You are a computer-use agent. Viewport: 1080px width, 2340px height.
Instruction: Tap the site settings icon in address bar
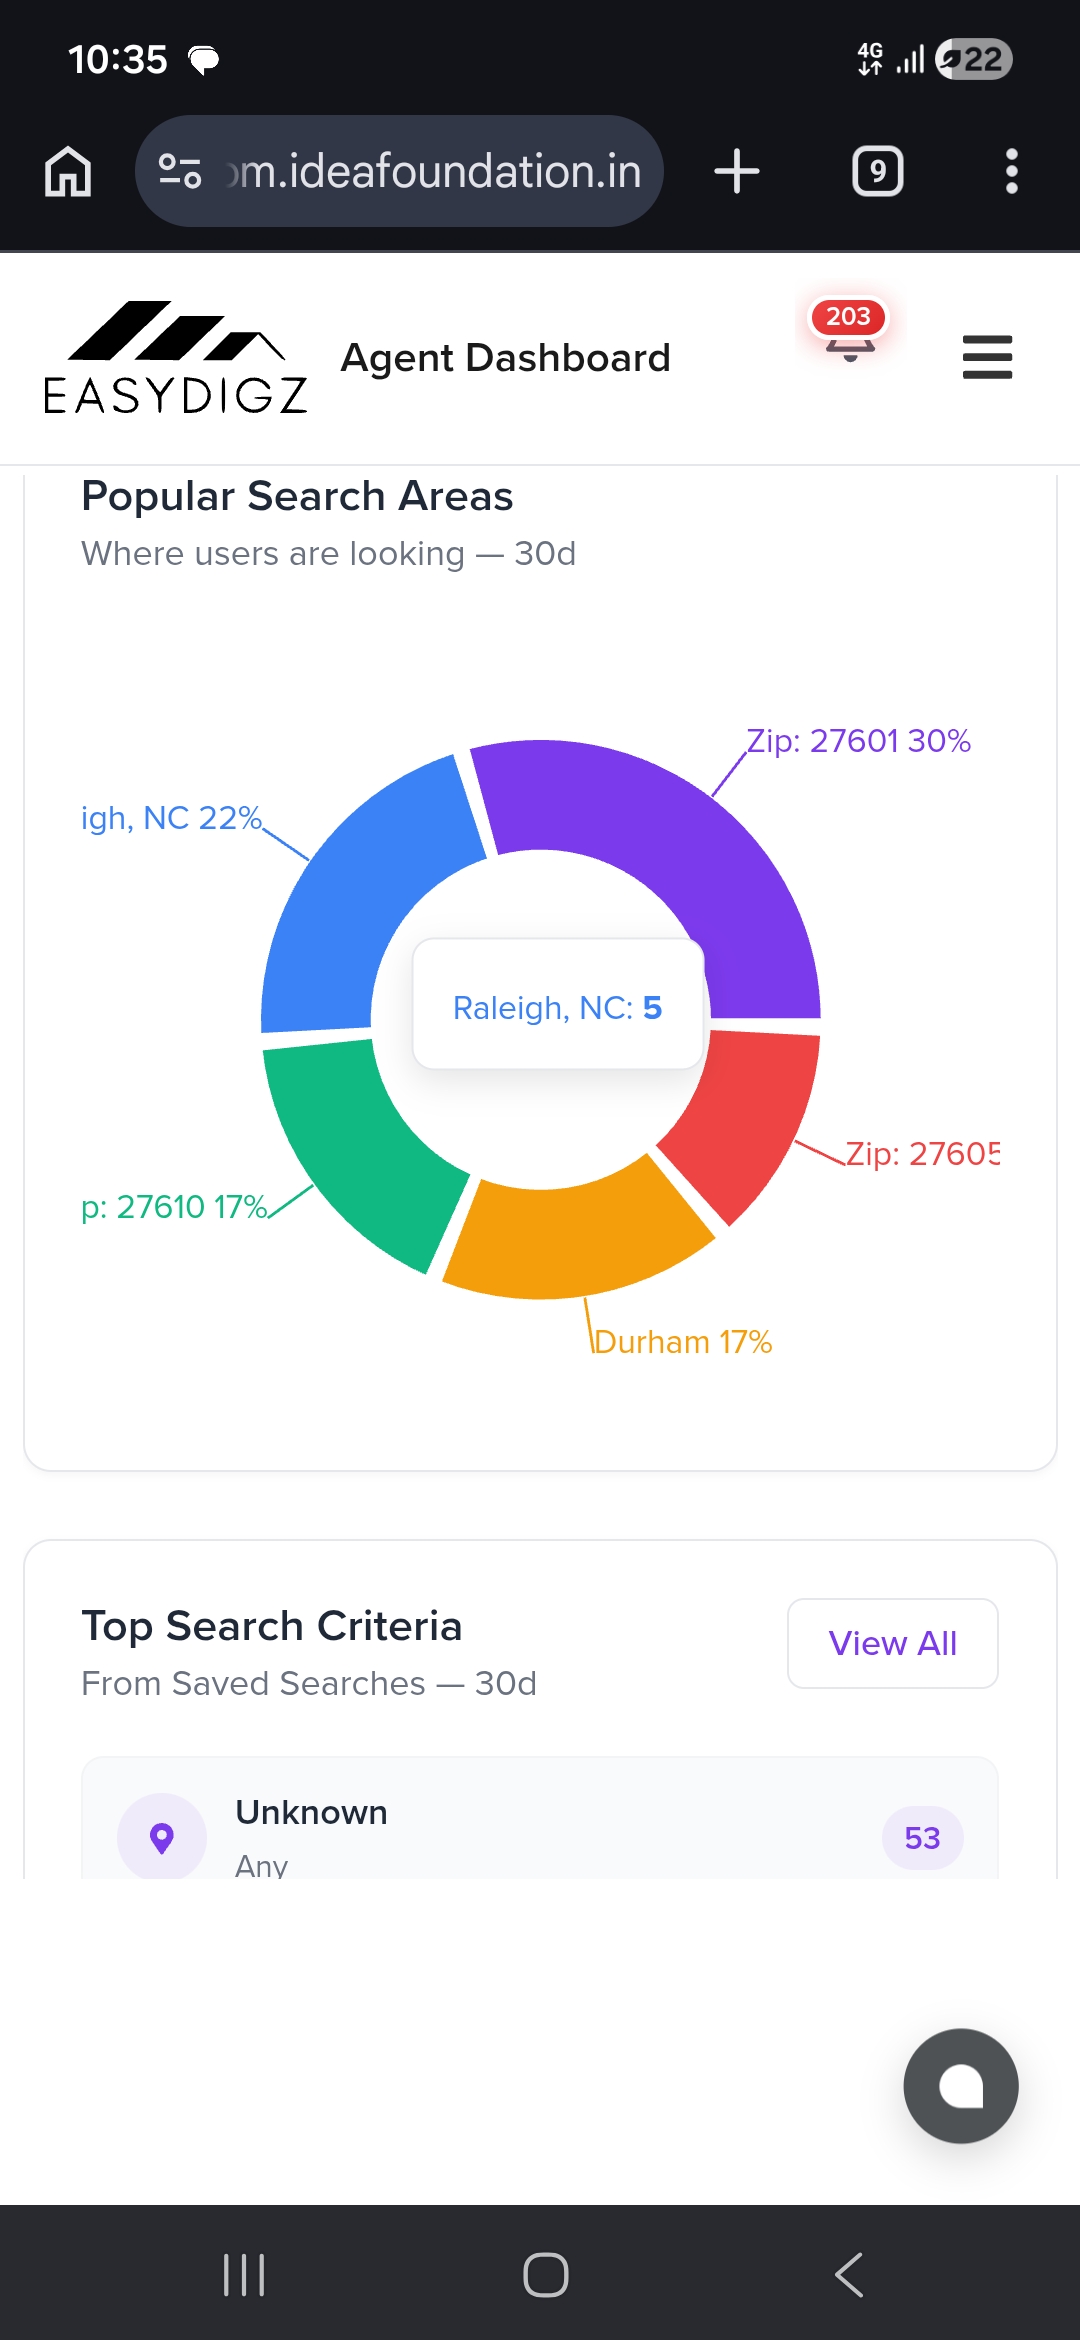click(x=180, y=171)
